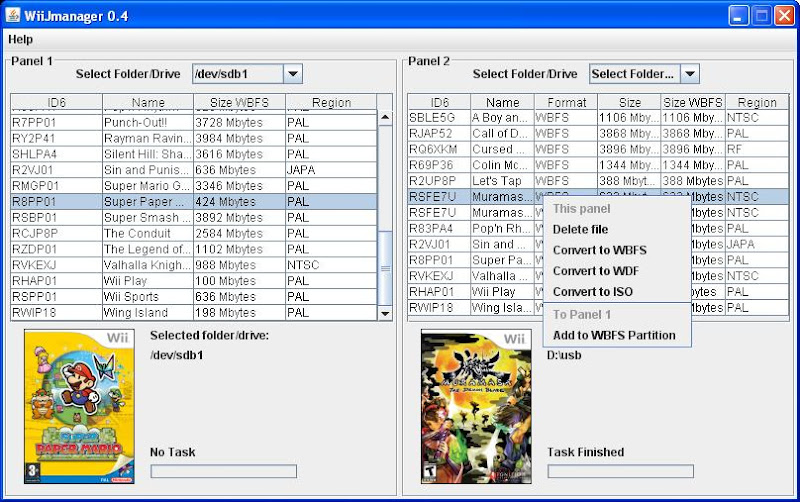The image size is (800, 502).
Task: Open the Help menu
Action: [20, 39]
